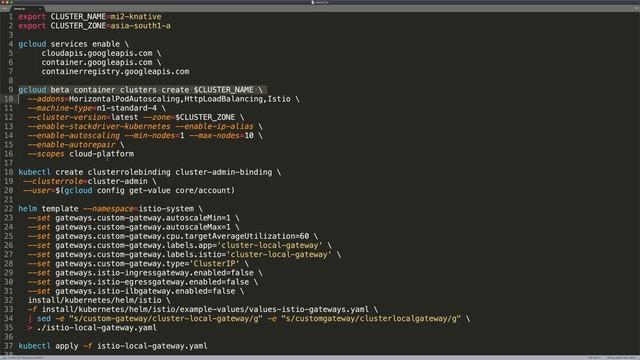Click 'HorizontalPodAutoscaling' in the addons list
This screenshot has height=360, width=640.
pyautogui.click(x=124, y=99)
